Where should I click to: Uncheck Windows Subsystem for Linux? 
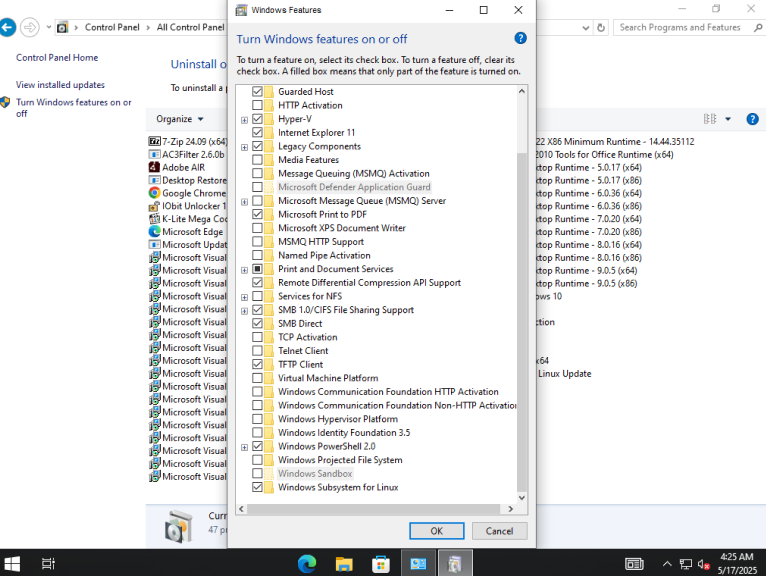pos(257,487)
